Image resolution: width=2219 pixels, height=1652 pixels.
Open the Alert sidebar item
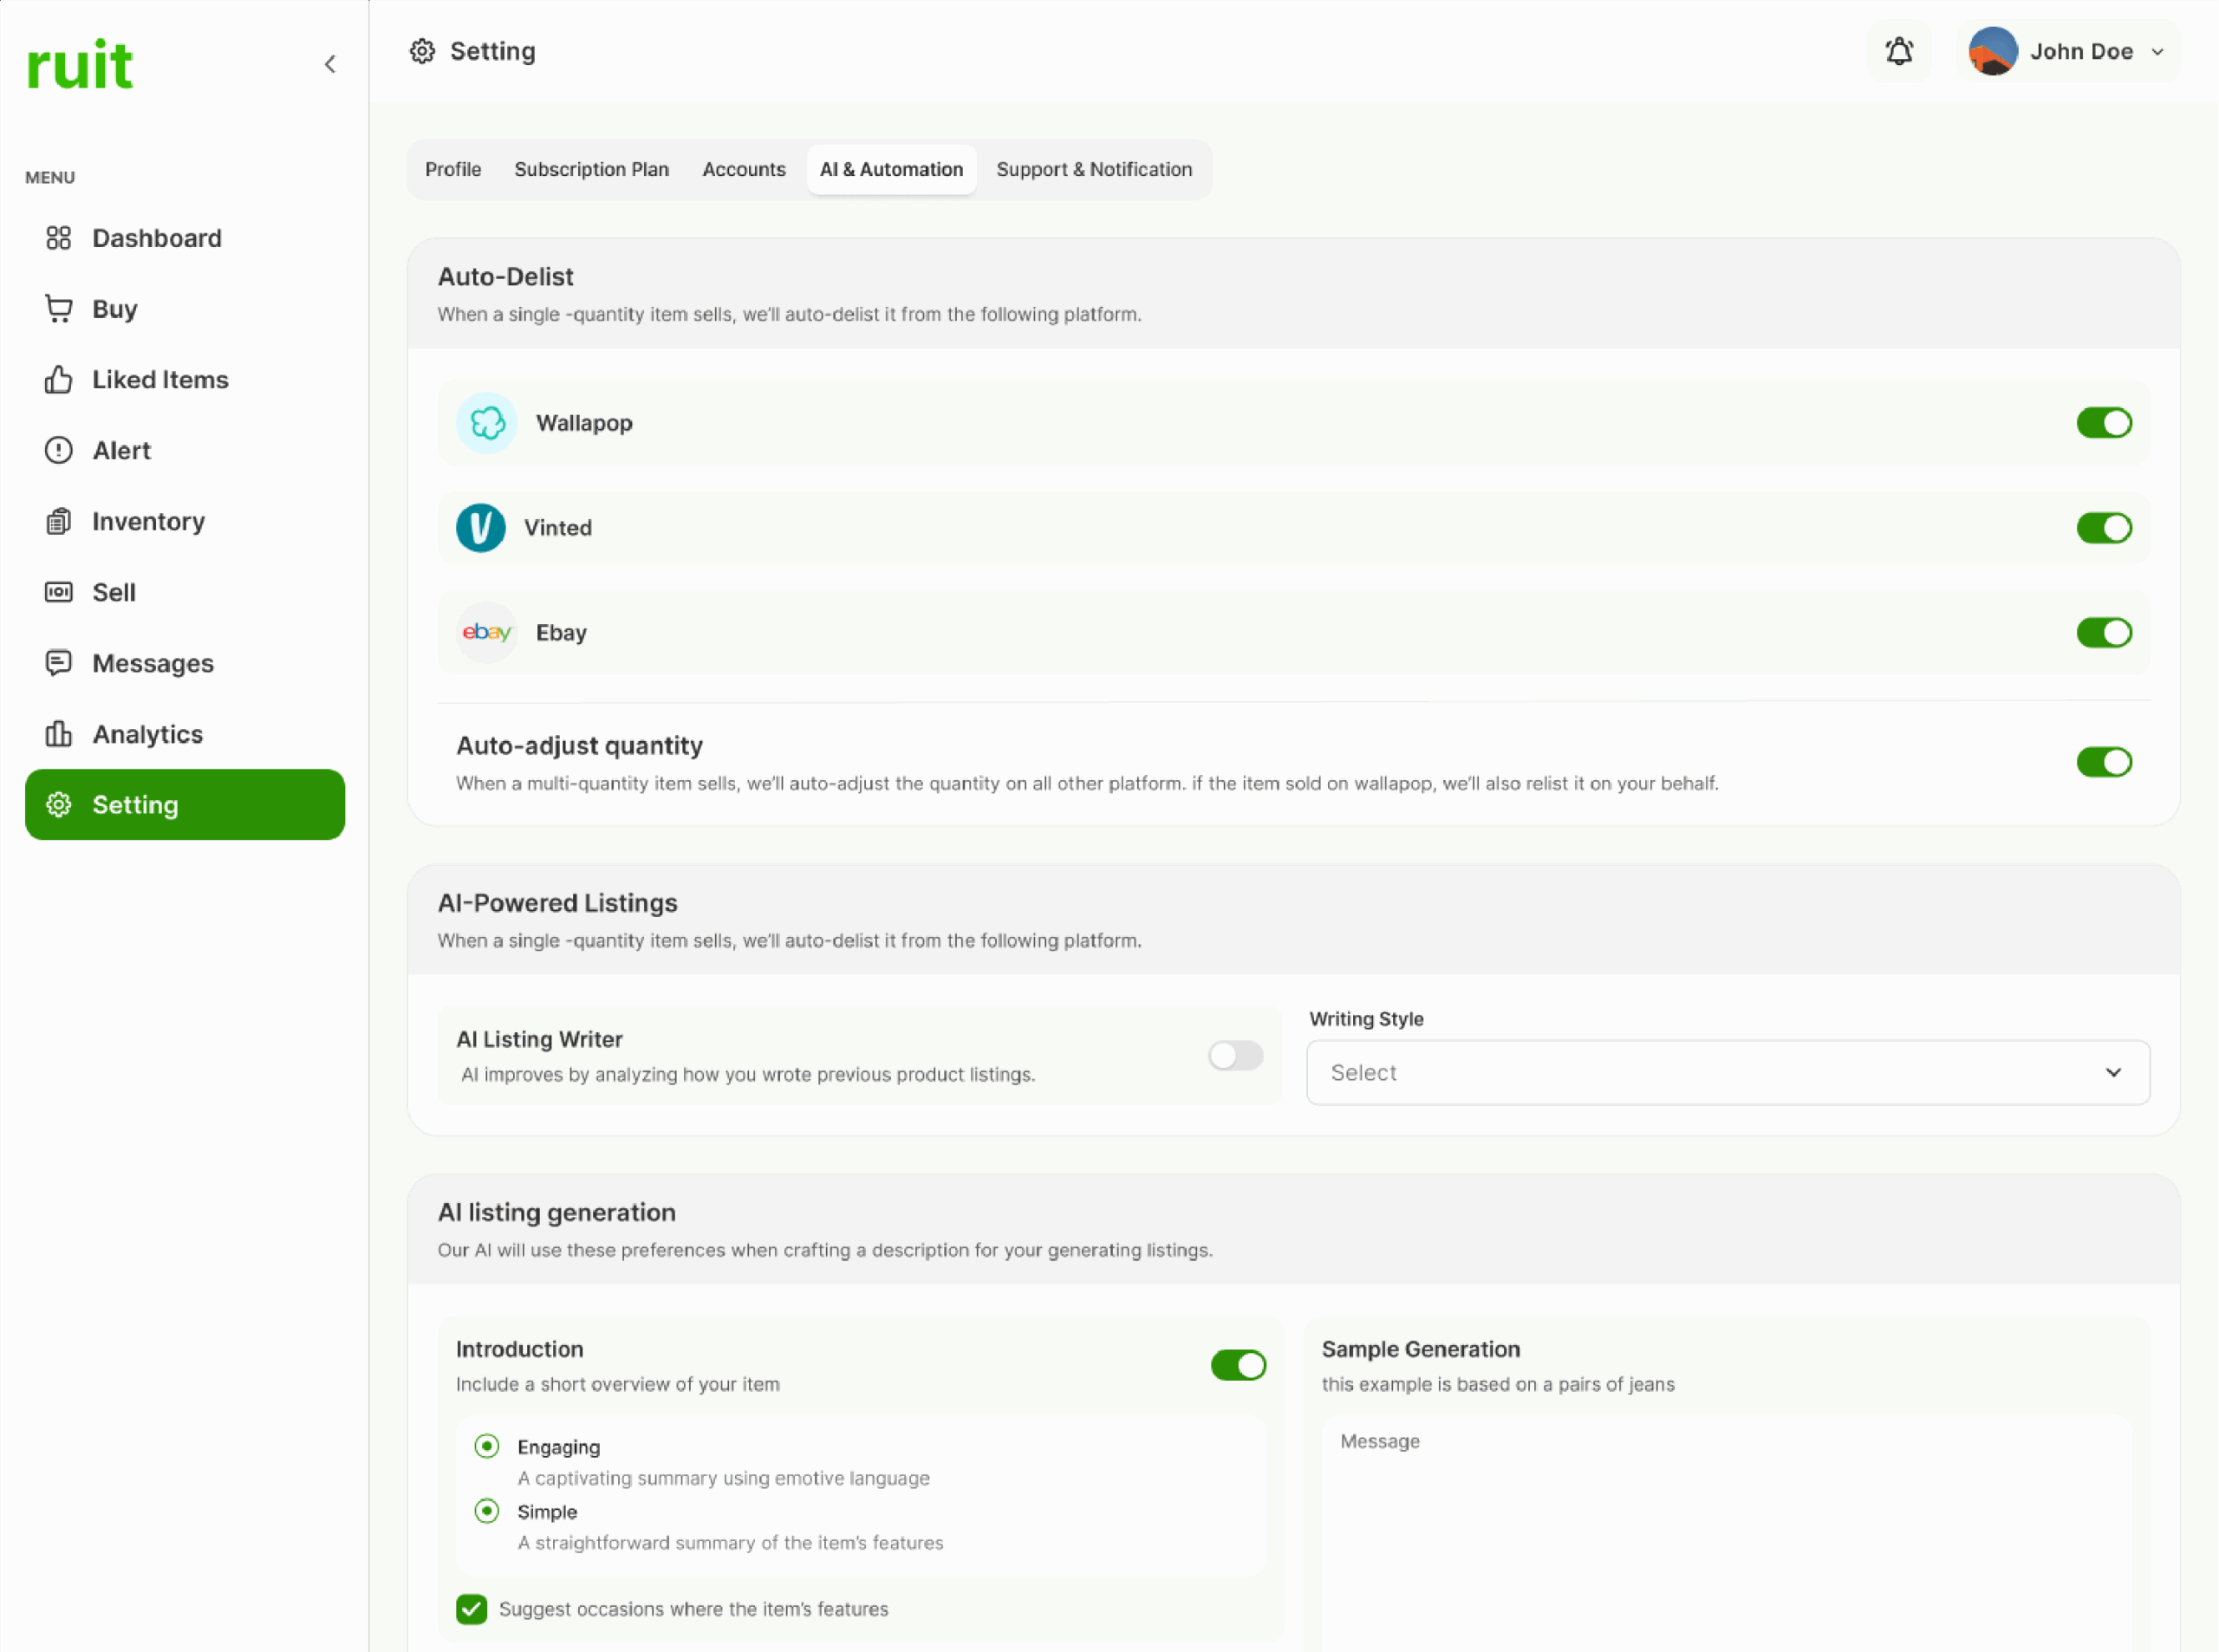pos(121,451)
